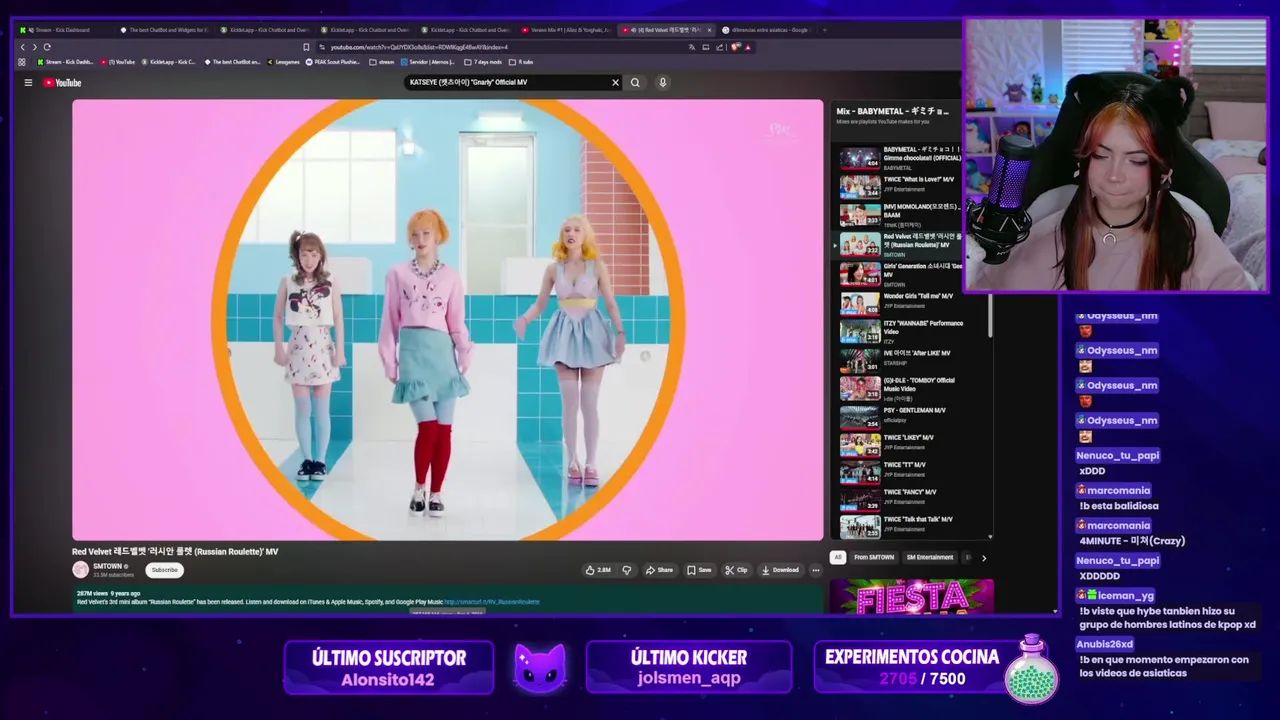The width and height of the screenshot is (1280, 720).
Task: Switch to The best ChatBot and Widgets tab
Action: click(x=165, y=30)
